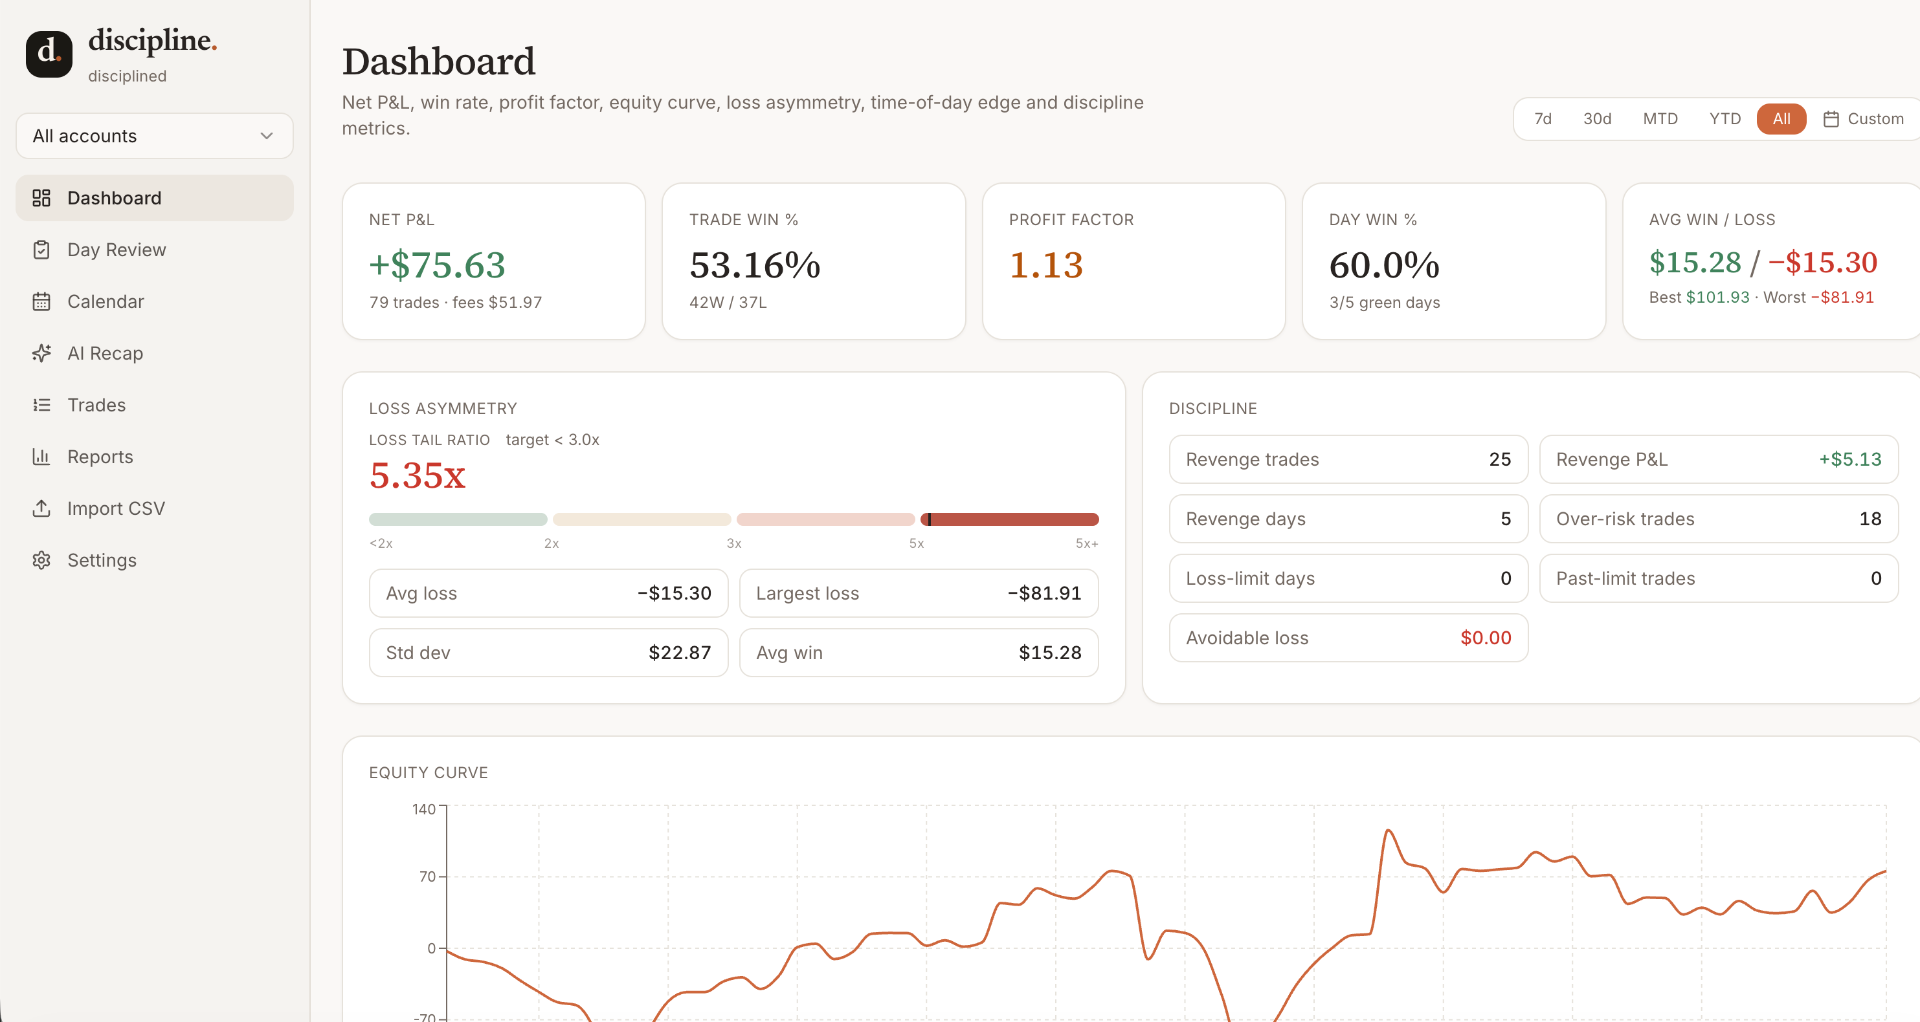Screen dimensions: 1920x1022
Task: Choose a Custom date range
Action: click(x=1864, y=119)
